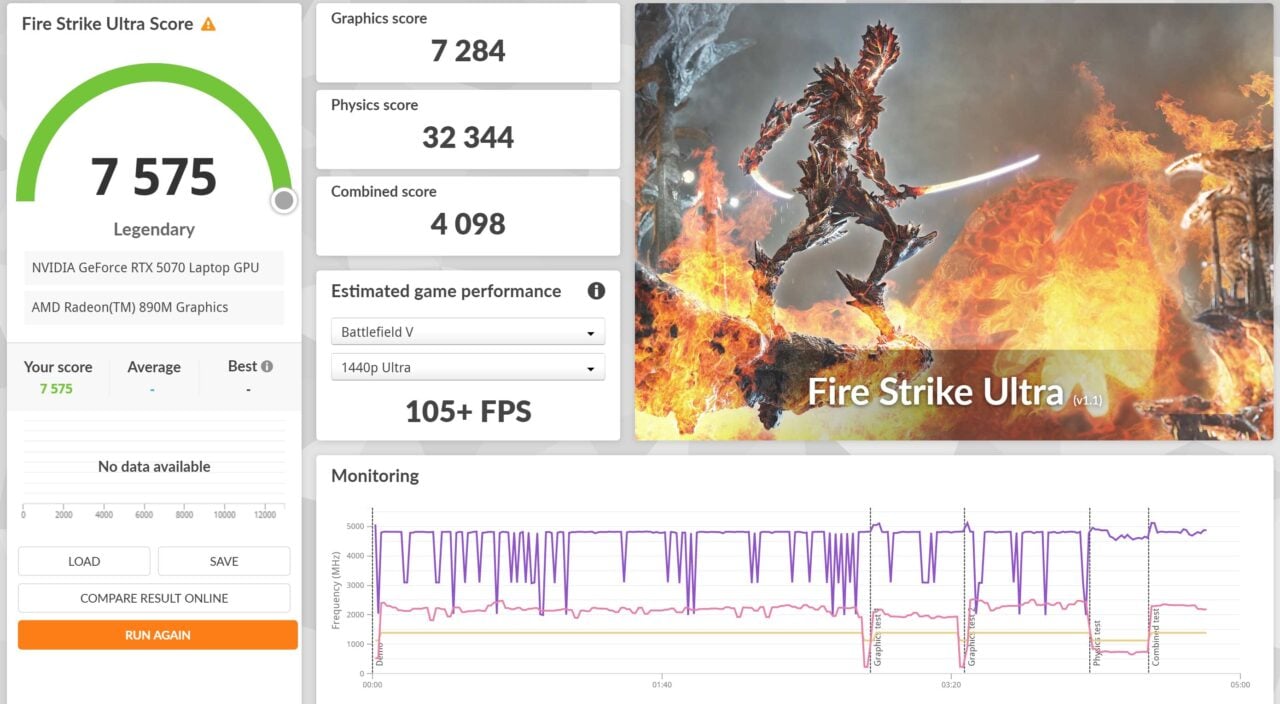The image size is (1280, 704).
Task: Click the Fire Strike Ultra title on artwork
Action: (x=935, y=392)
